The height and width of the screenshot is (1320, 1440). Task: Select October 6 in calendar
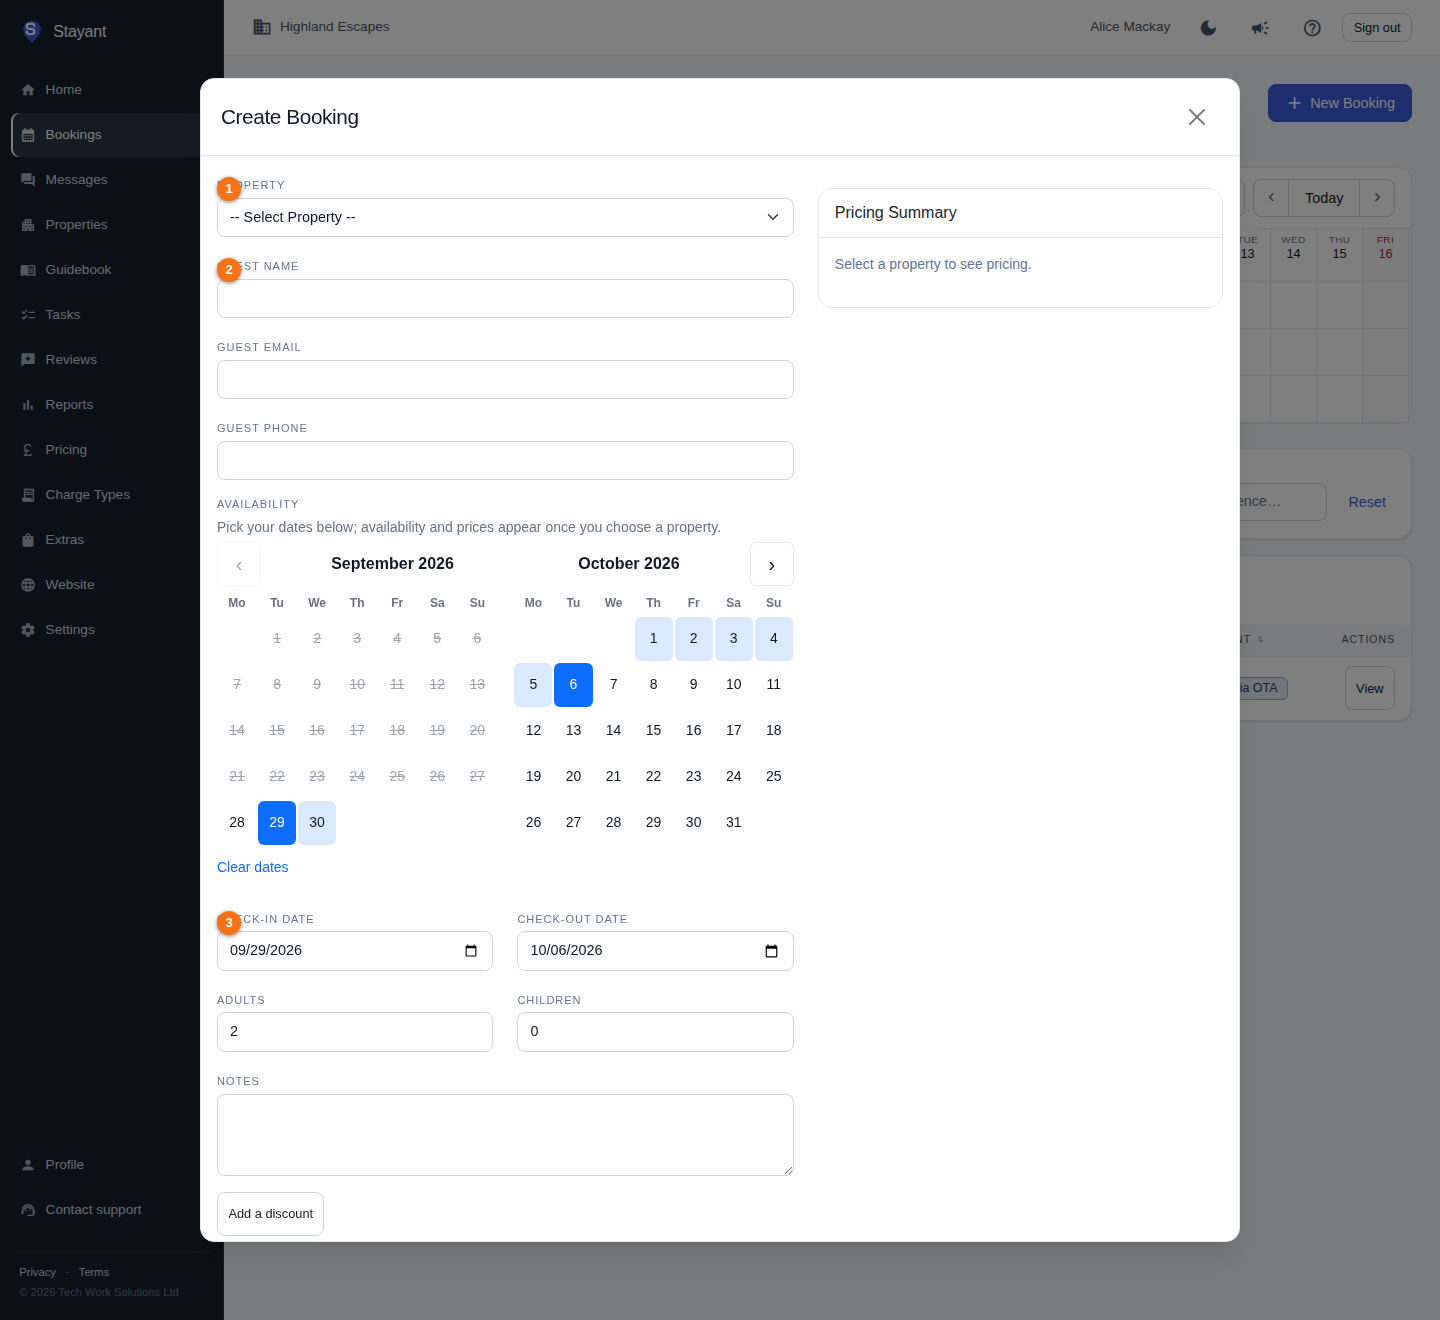573,684
